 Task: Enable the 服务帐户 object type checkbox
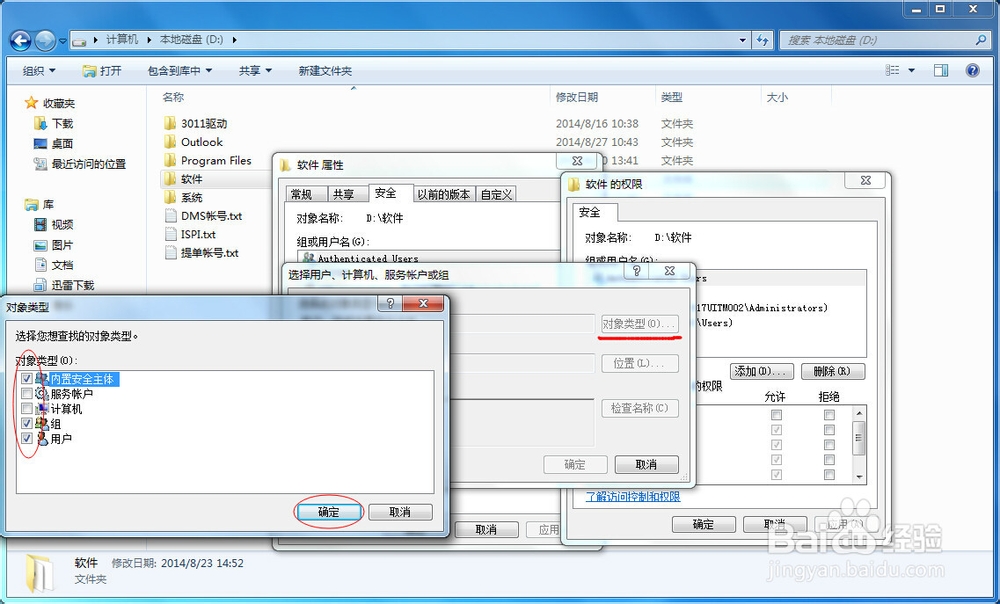[27, 393]
